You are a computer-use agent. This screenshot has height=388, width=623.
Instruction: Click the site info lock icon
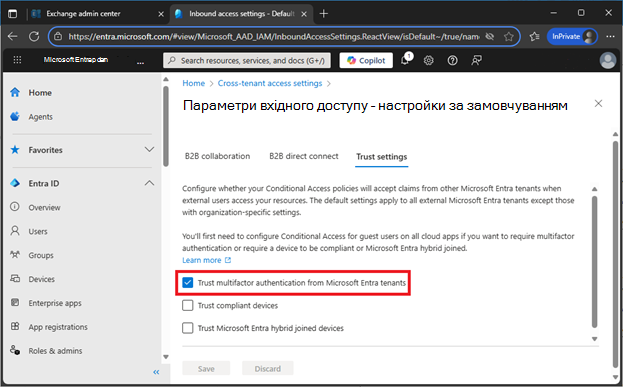(58, 37)
